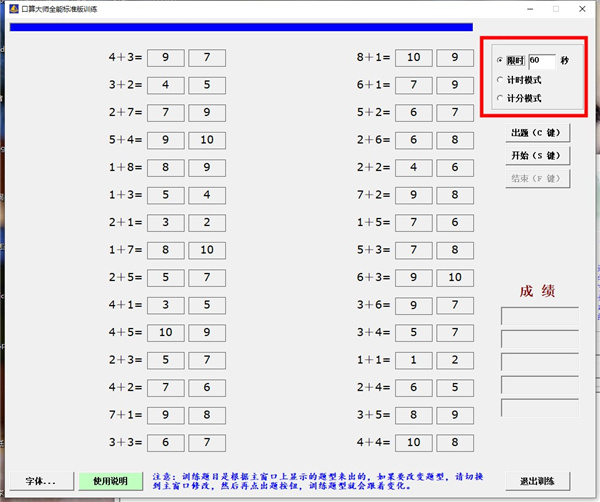This screenshot has height=502, width=600.
Task: Pick answer 3 for 2+1=
Action: tap(166, 223)
